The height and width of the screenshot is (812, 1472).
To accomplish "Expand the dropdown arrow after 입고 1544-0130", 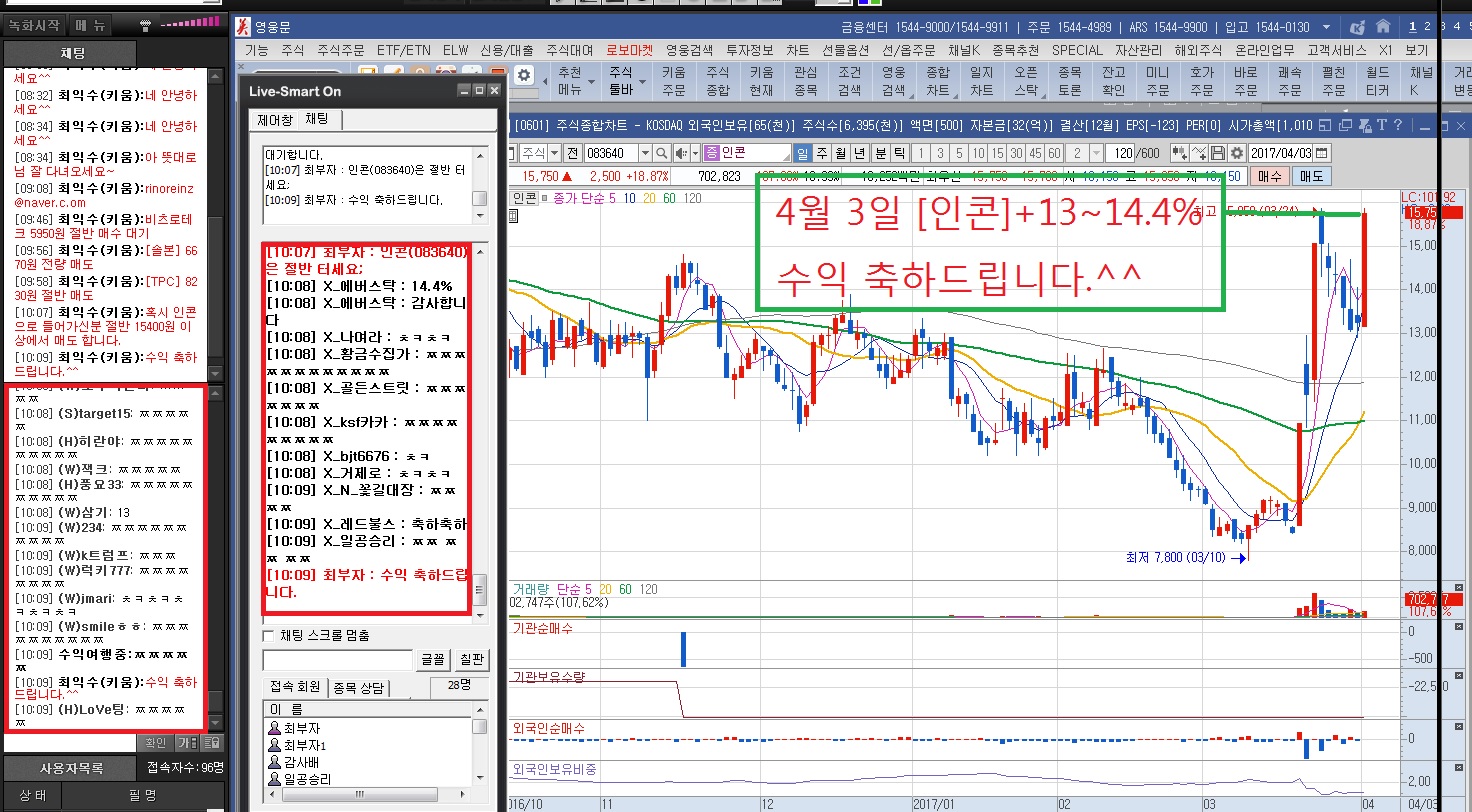I will coord(1326,27).
